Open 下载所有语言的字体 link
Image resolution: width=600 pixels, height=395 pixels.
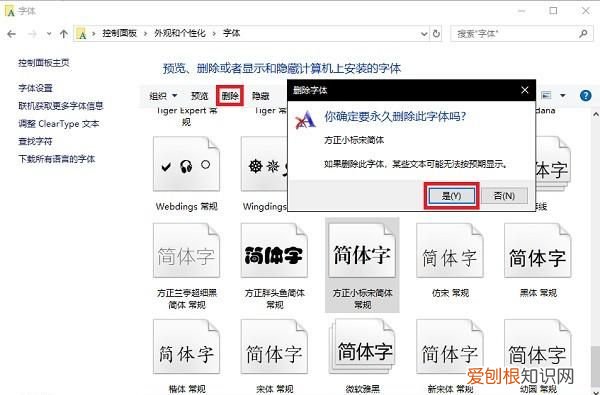(x=57, y=159)
